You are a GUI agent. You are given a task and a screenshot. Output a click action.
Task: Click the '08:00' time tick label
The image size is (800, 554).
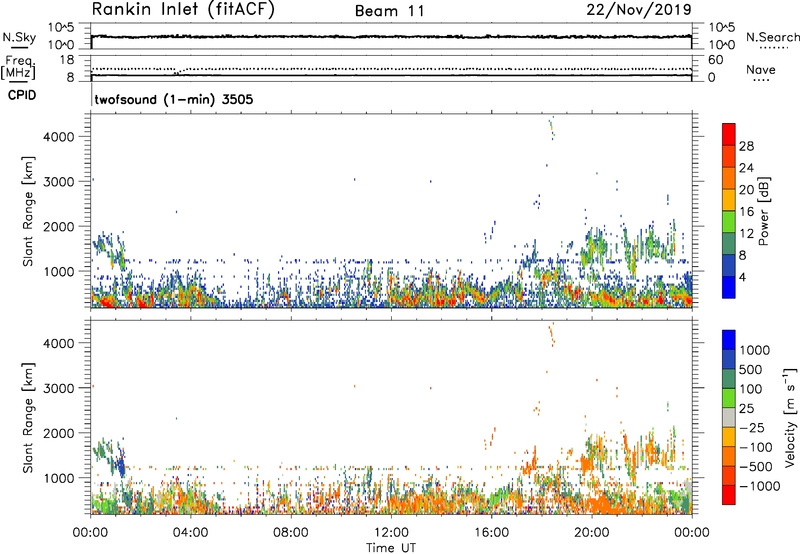point(291,533)
